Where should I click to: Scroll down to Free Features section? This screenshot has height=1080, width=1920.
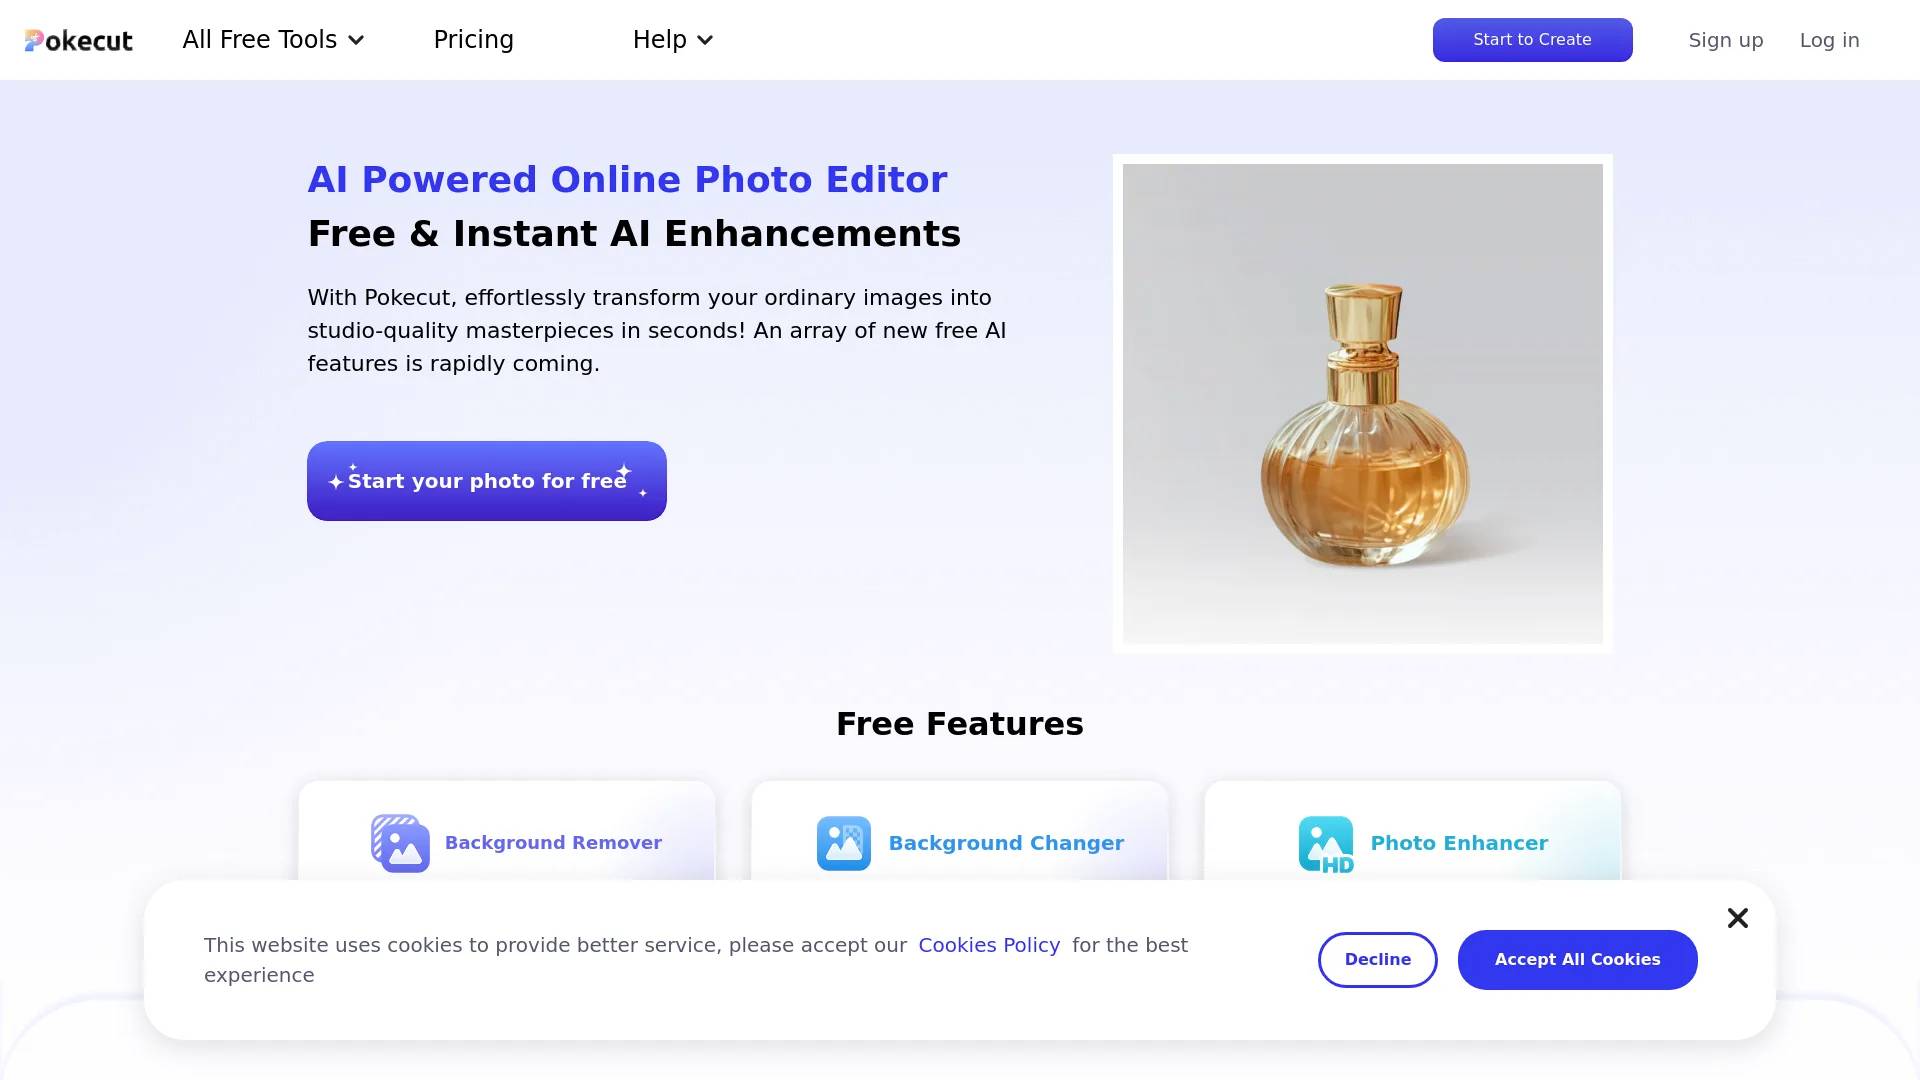point(960,723)
